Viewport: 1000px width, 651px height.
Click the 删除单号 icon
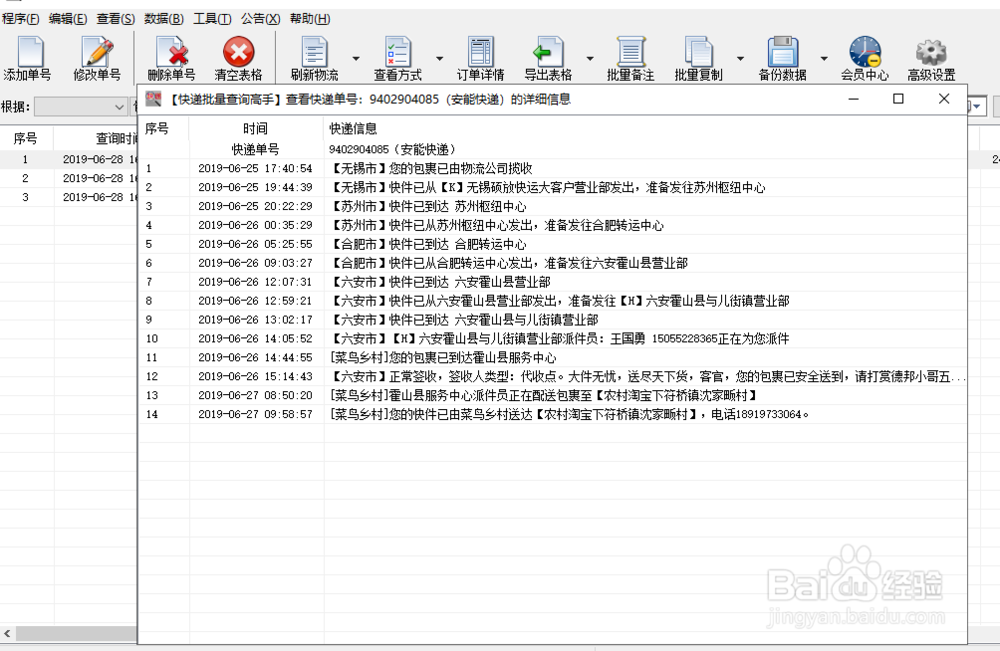[172, 52]
